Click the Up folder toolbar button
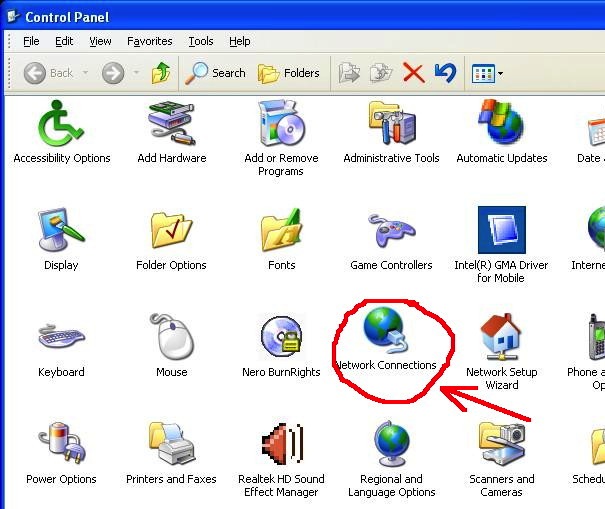This screenshot has height=509, width=605. click(161, 73)
